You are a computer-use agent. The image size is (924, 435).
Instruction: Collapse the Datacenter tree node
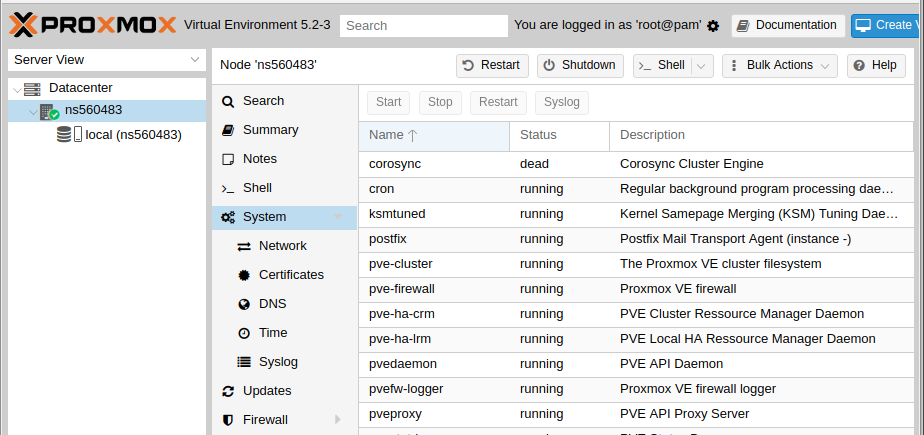(x=16, y=89)
